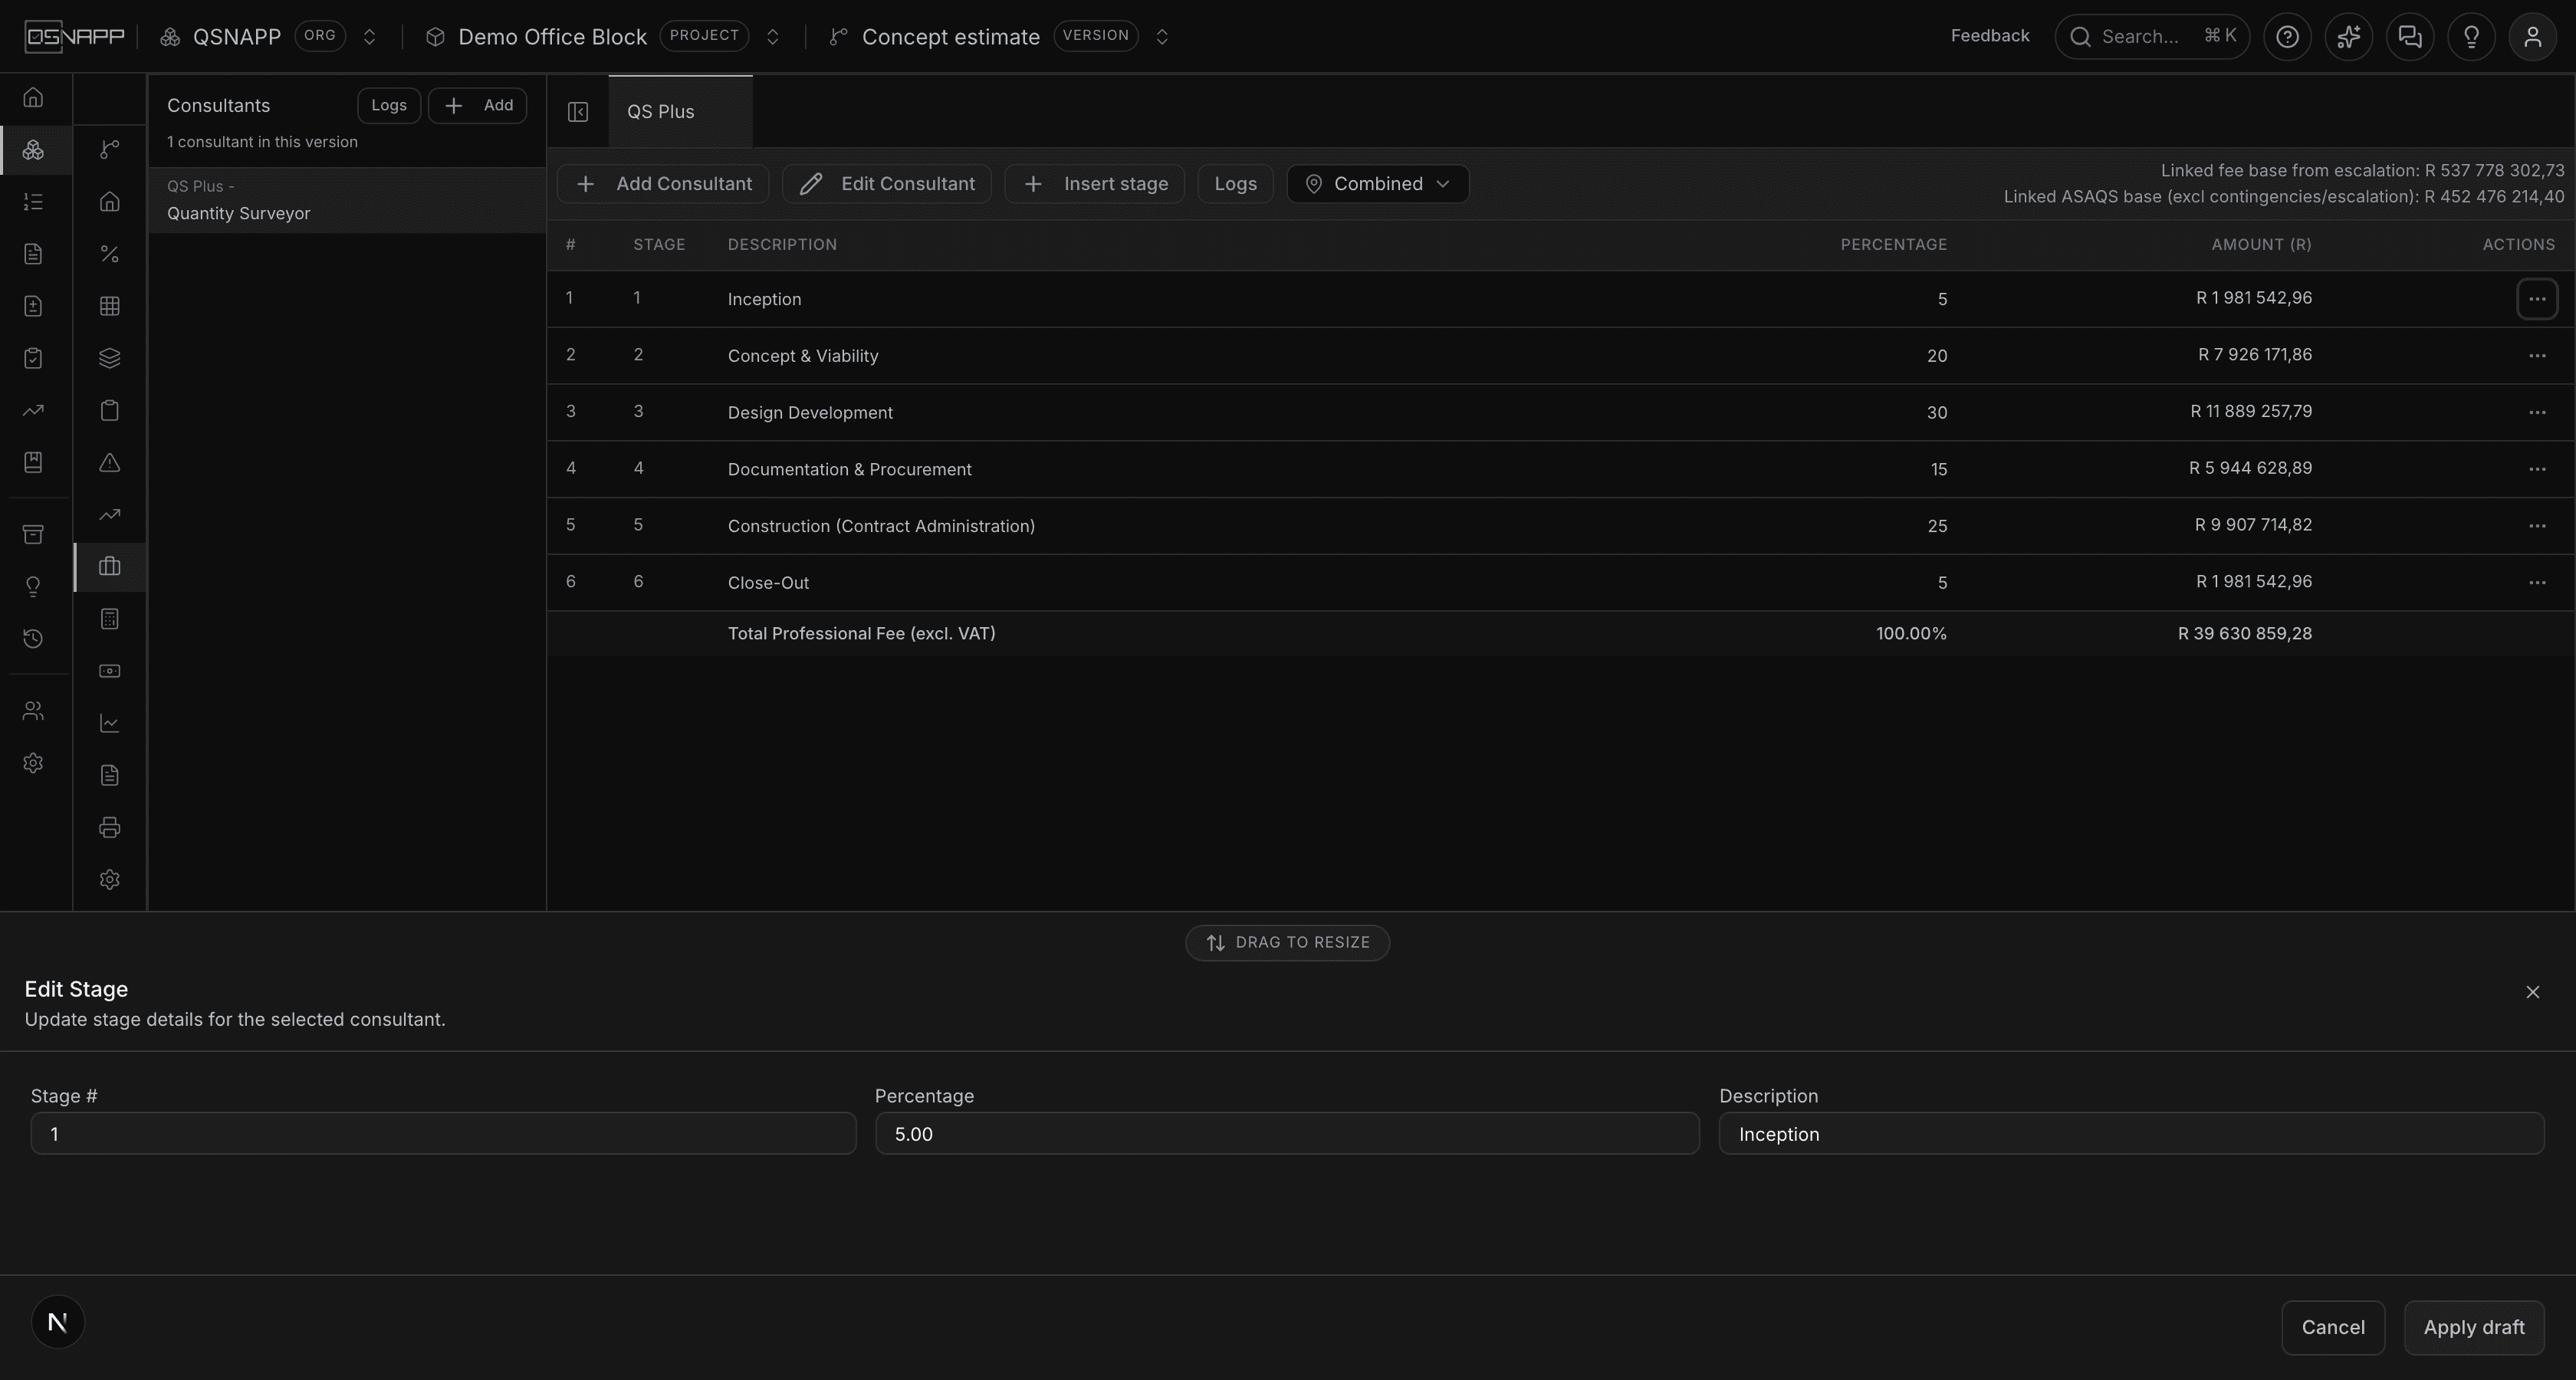2576x1380 pixels.
Task: Focus the Percentage input field
Action: tap(1287, 1134)
